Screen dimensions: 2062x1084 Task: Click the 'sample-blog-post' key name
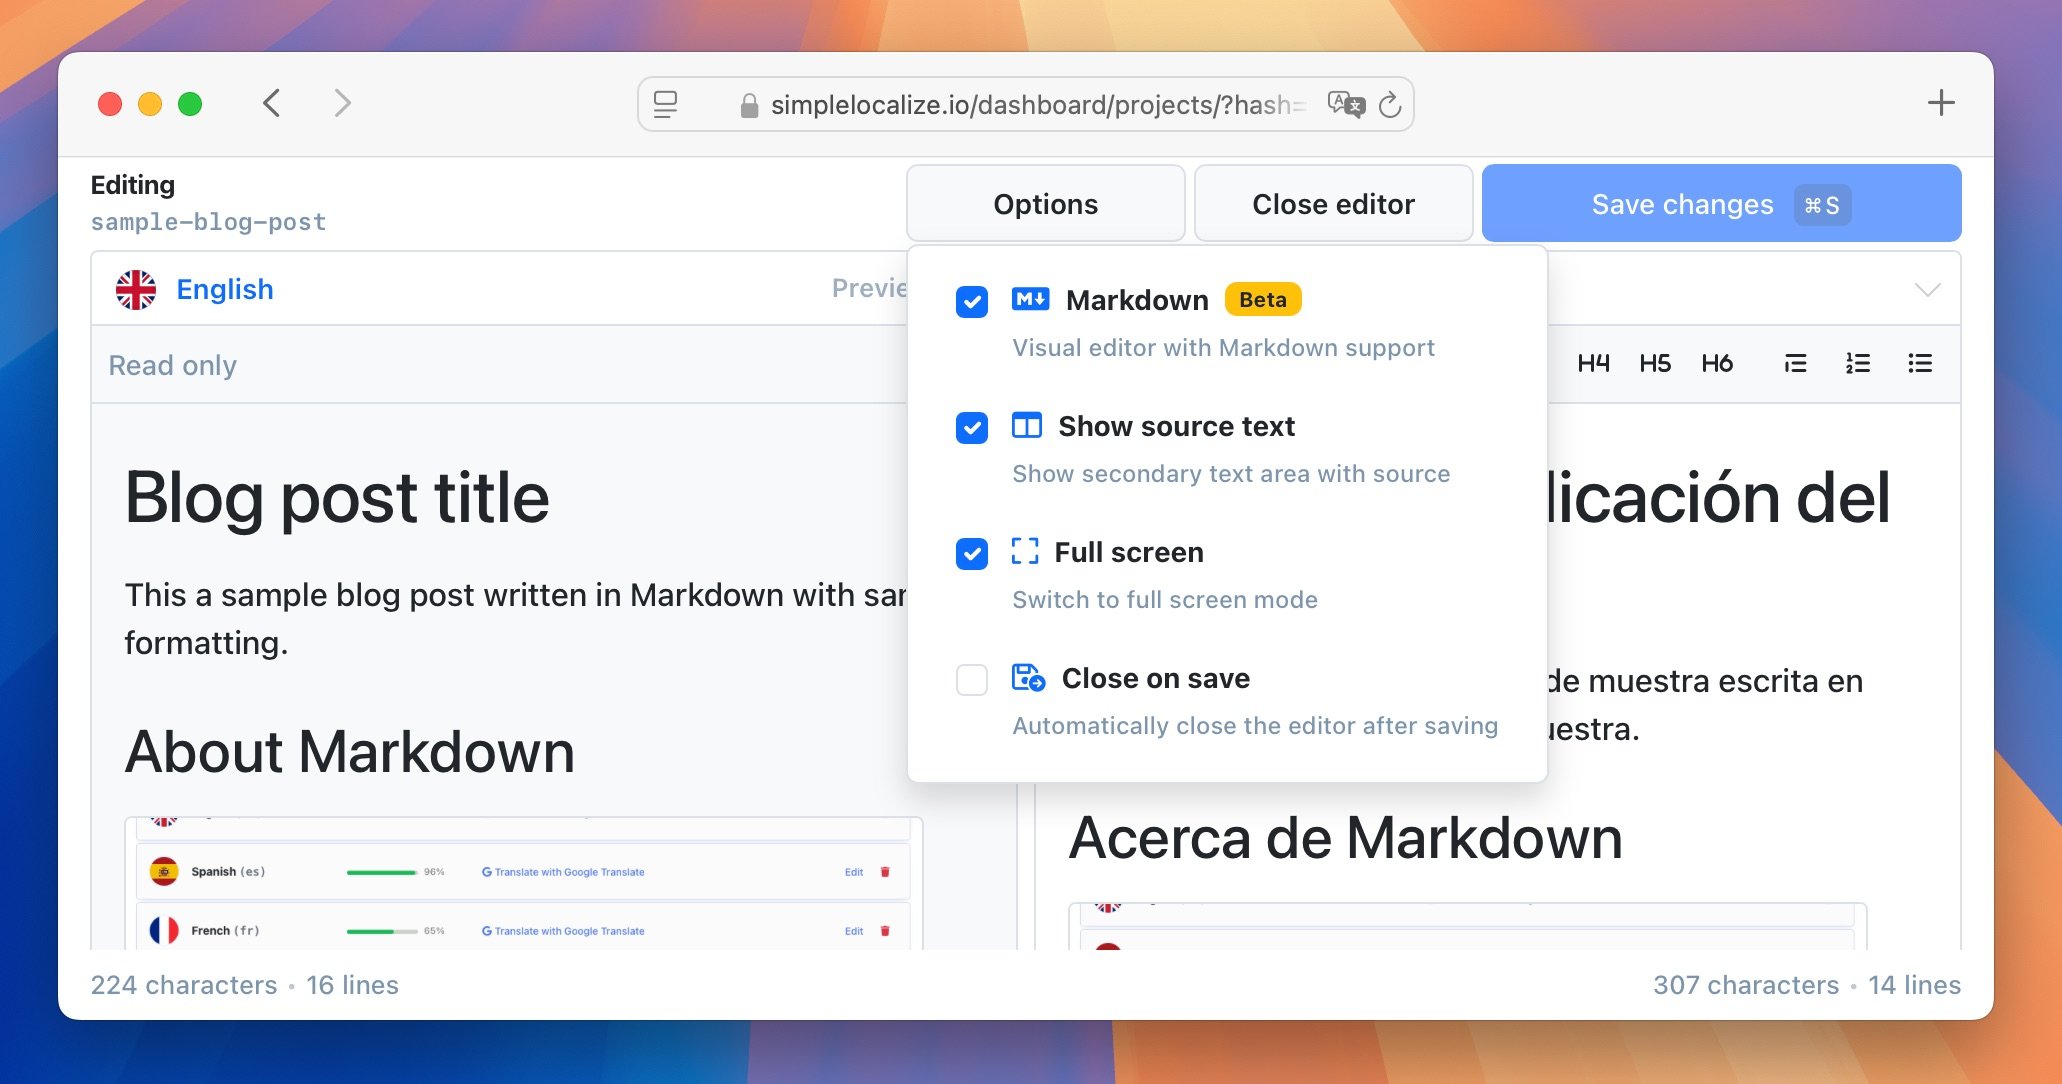(x=208, y=222)
